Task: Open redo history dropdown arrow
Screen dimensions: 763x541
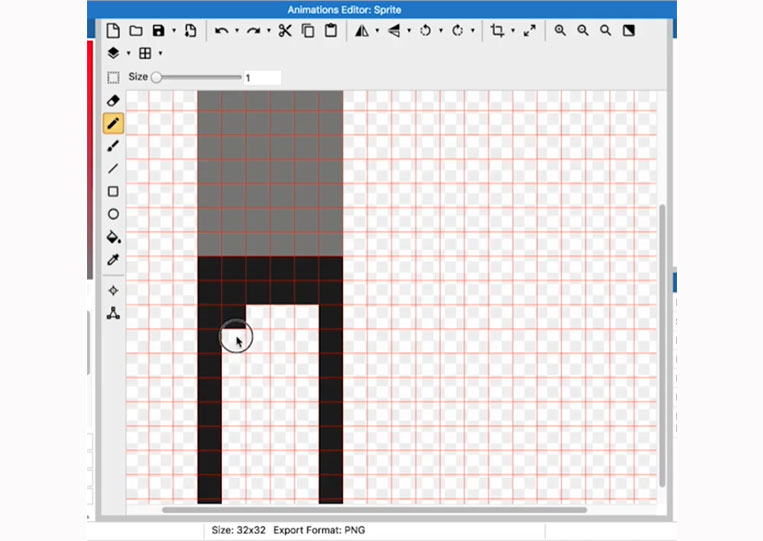Action: point(269,31)
